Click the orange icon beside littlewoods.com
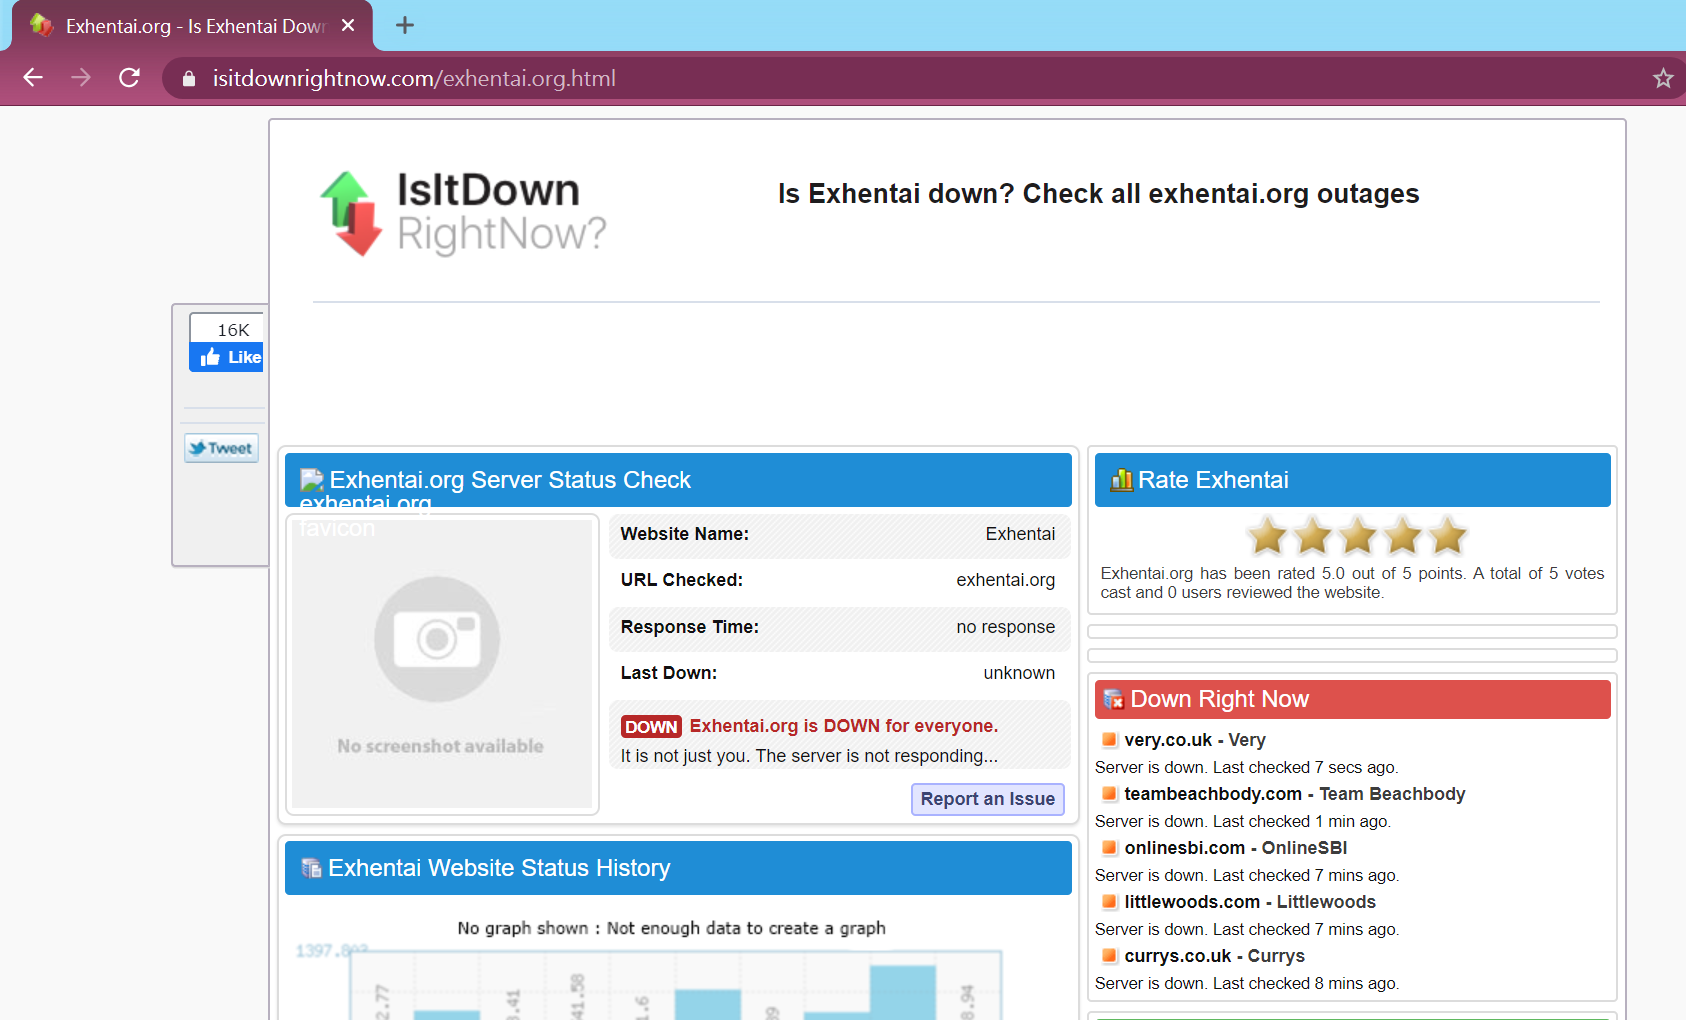 1109,902
